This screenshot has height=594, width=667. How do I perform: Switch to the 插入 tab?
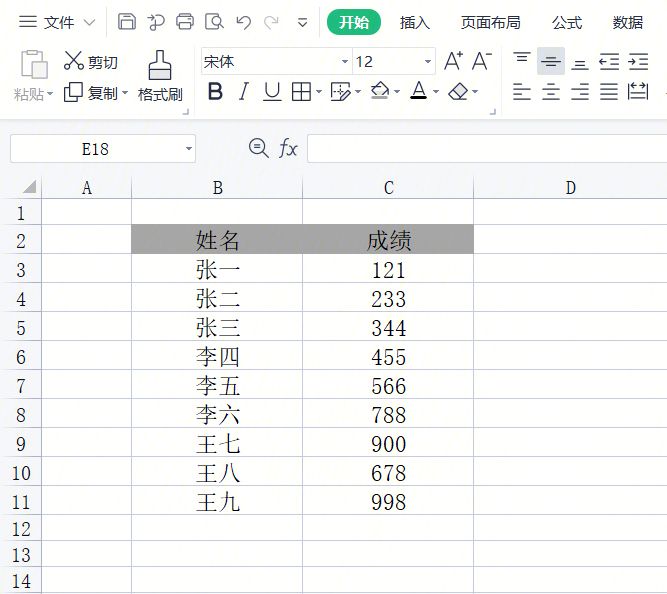pyautogui.click(x=414, y=23)
